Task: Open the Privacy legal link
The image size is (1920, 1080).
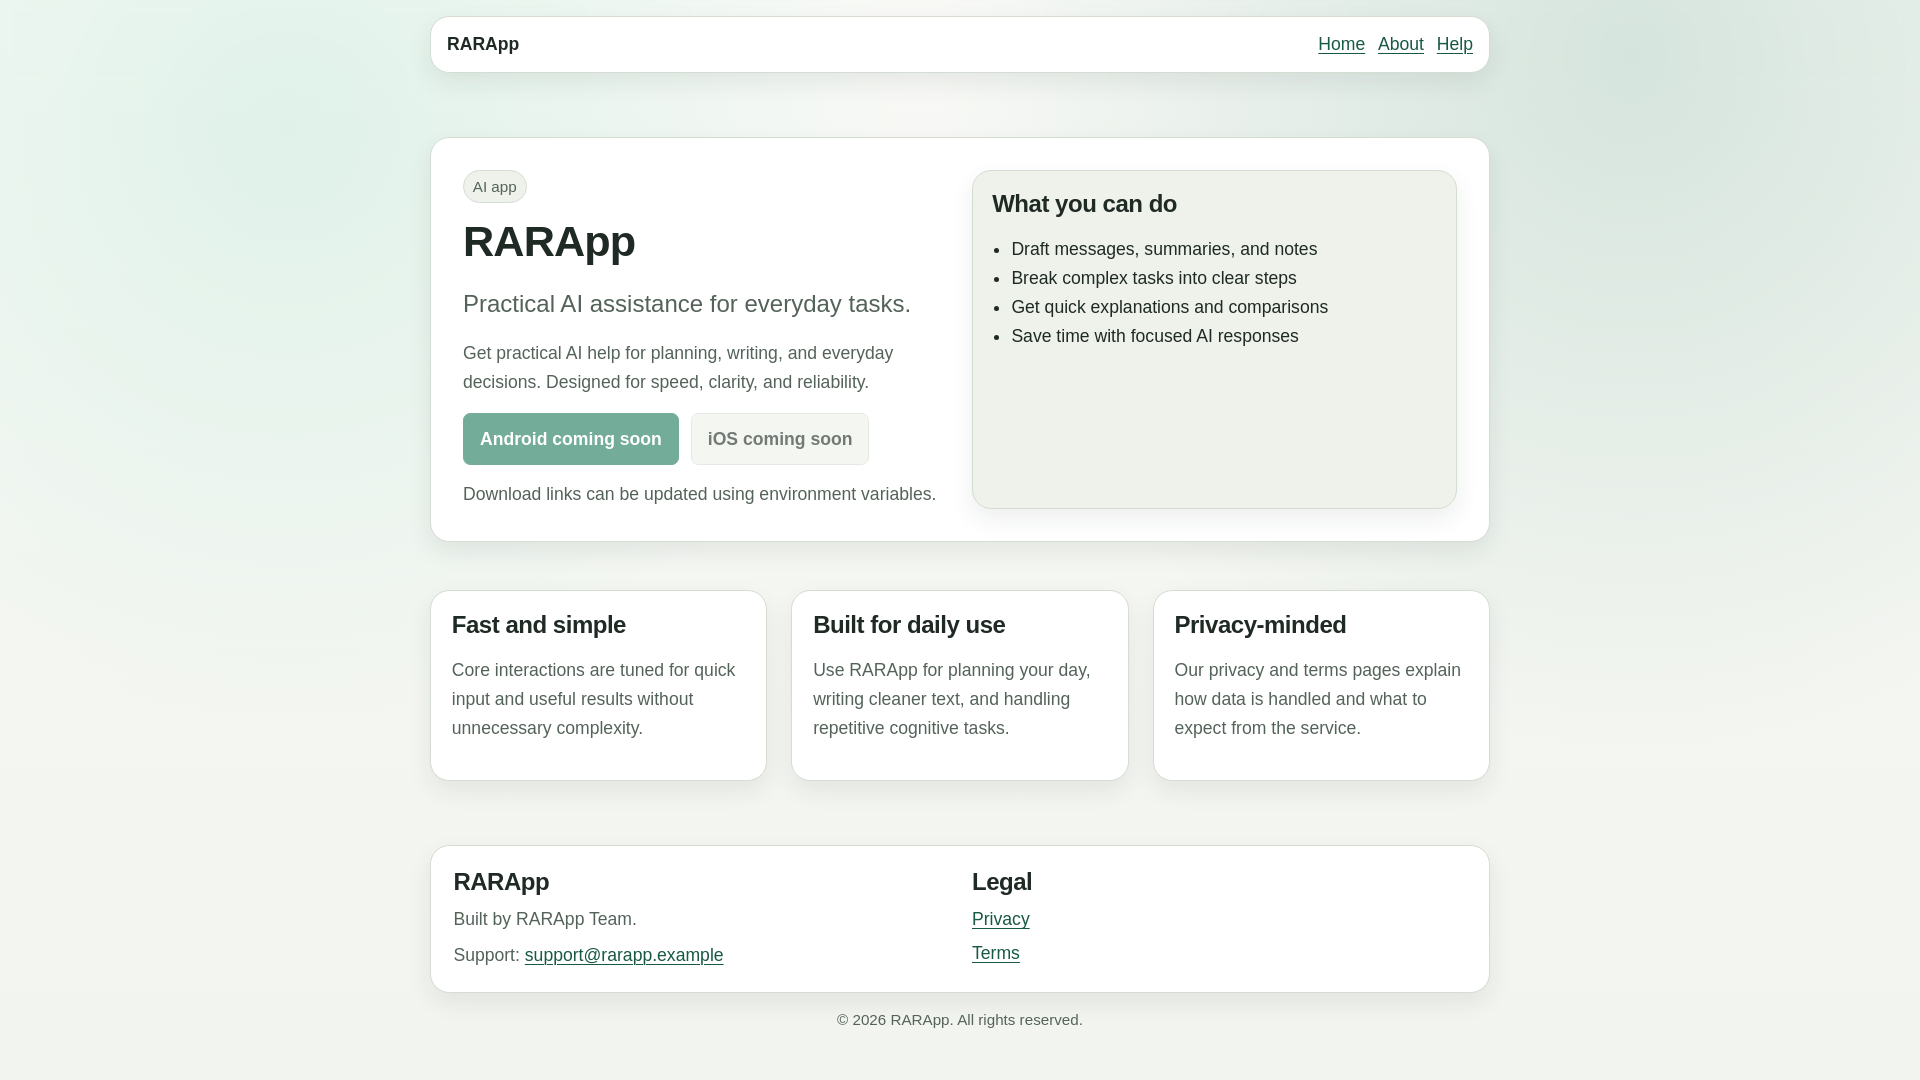Action: pyautogui.click(x=1000, y=919)
